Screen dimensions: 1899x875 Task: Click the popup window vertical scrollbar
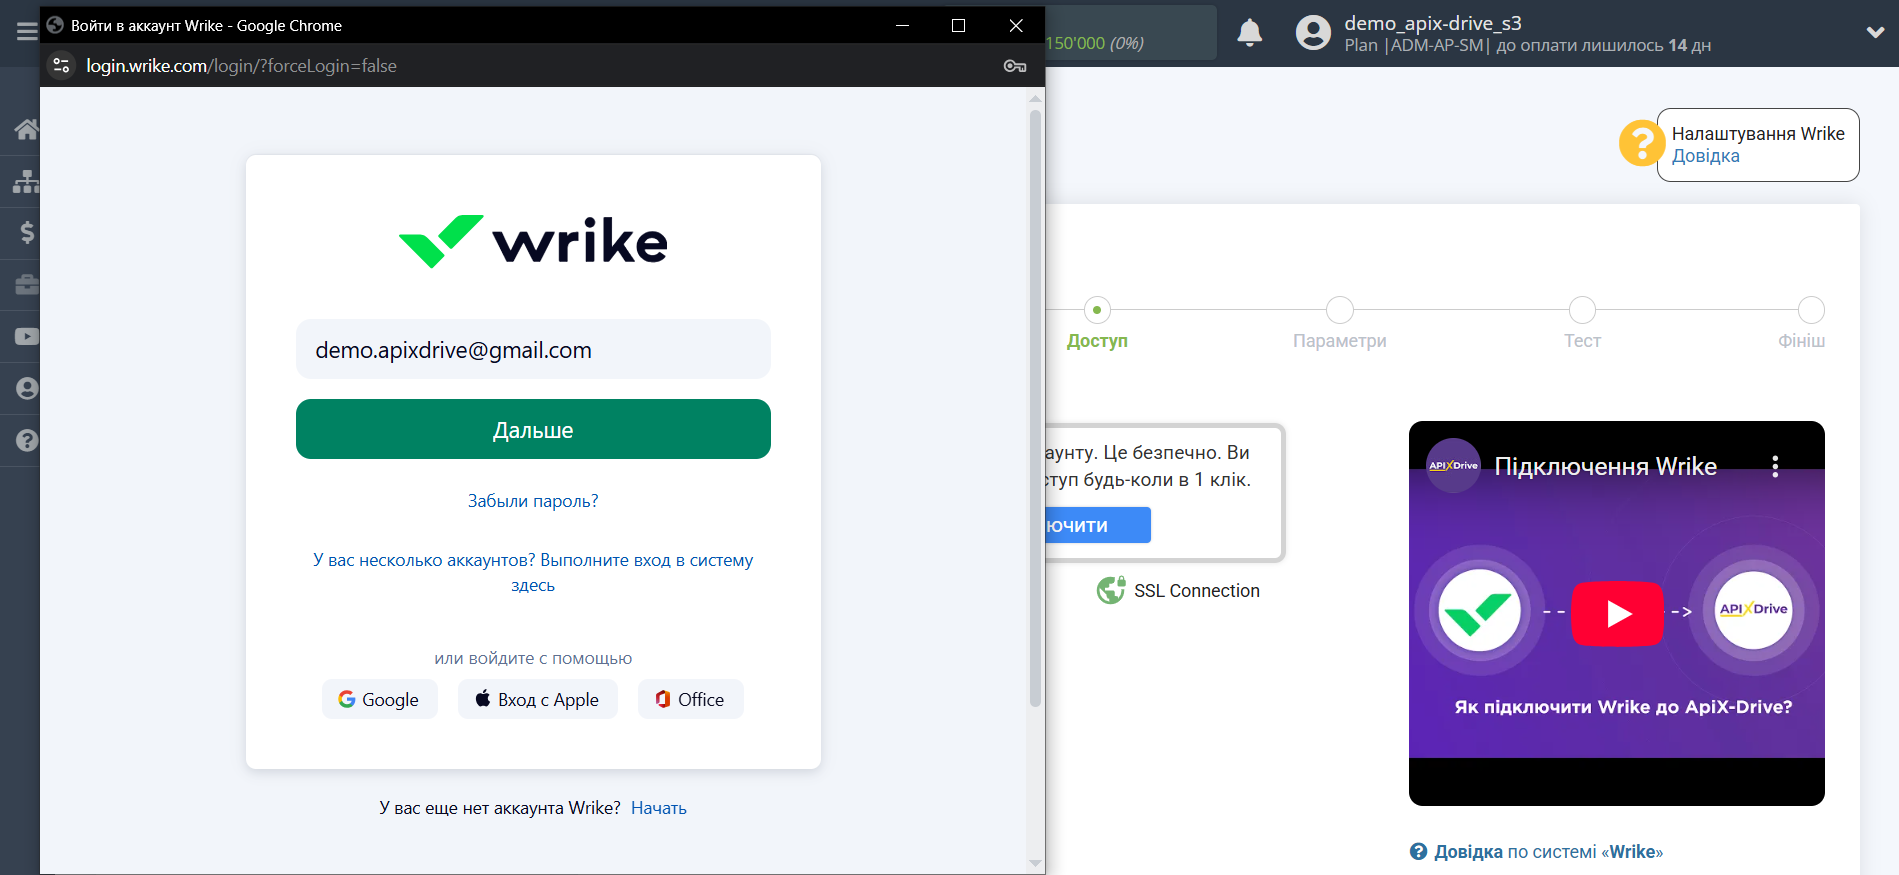click(1035, 407)
